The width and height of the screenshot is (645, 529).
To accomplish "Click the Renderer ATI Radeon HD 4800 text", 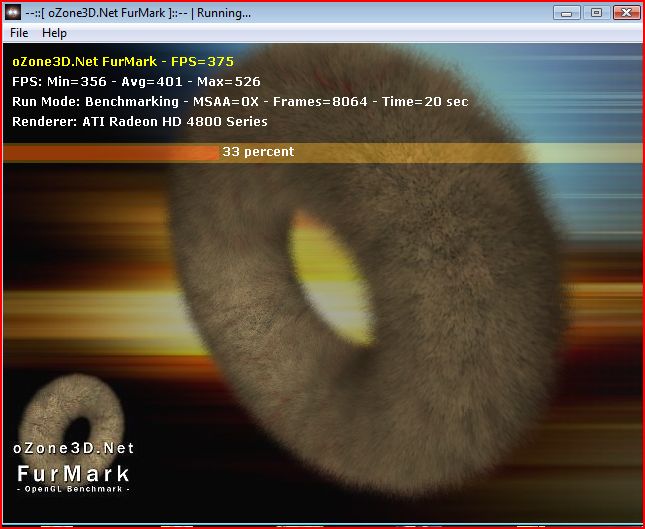I will coord(140,122).
